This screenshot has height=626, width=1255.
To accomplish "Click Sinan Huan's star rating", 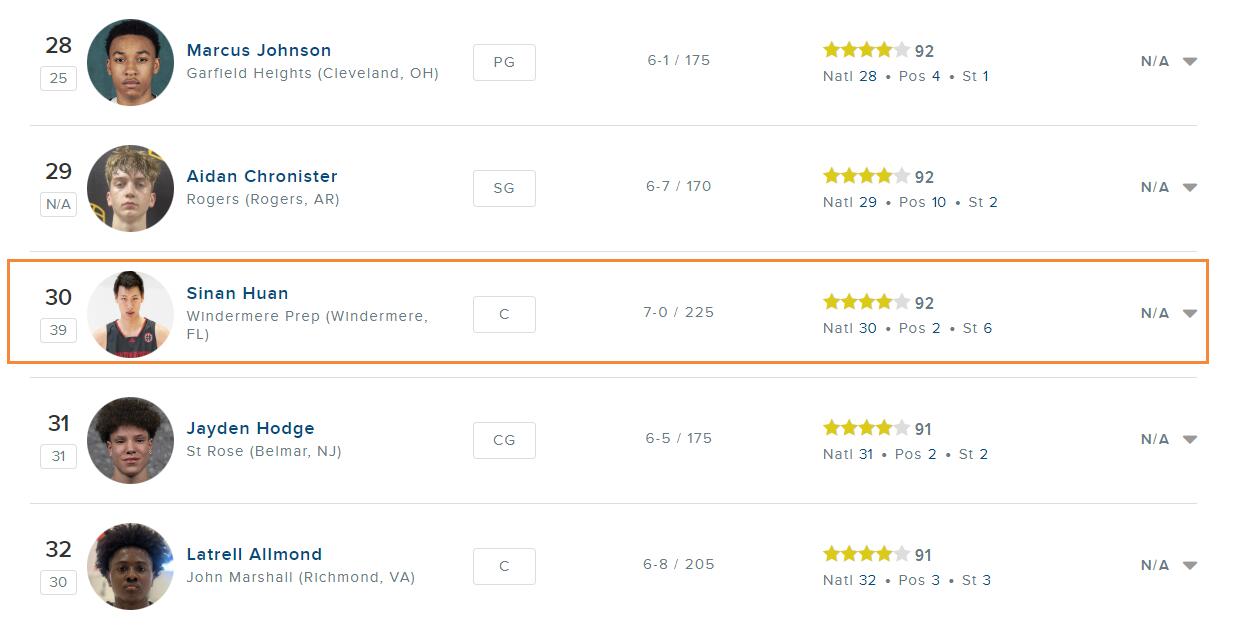I will point(866,302).
